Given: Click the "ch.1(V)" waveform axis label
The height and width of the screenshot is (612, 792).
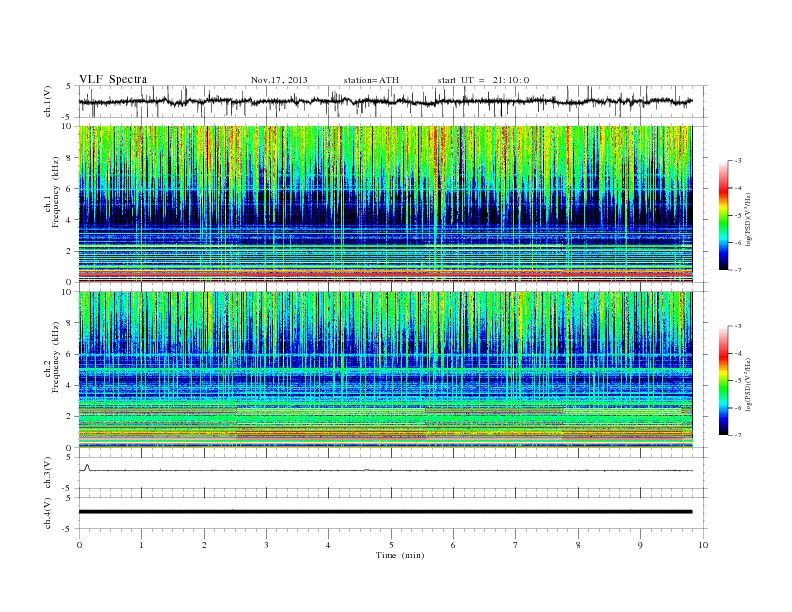Looking at the screenshot, I should pyautogui.click(x=48, y=101).
